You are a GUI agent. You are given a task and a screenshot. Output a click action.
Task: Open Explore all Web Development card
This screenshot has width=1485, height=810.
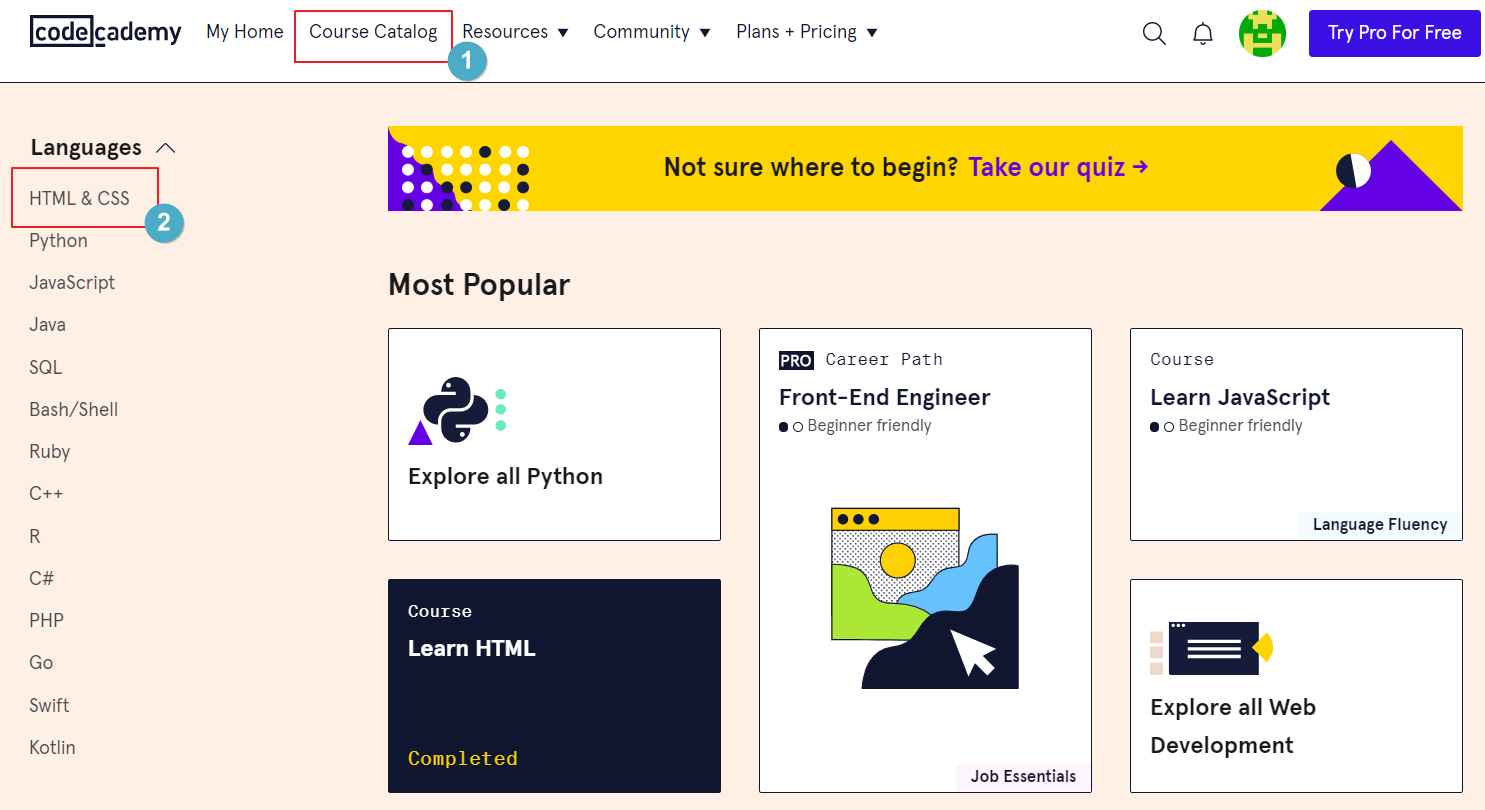pos(1296,686)
